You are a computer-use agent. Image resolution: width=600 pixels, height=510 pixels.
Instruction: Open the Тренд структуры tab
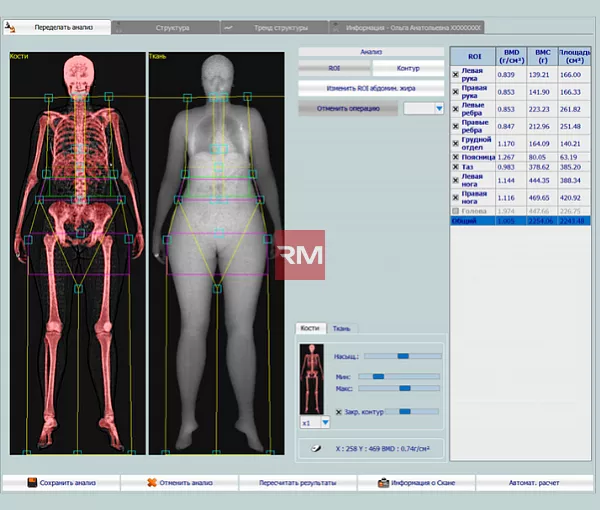point(274,28)
